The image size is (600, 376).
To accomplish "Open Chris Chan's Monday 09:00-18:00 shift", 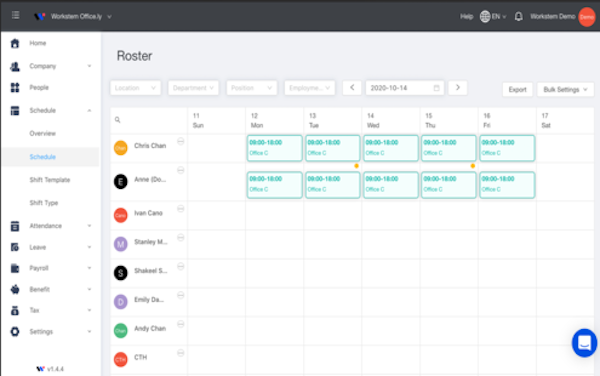I will pyautogui.click(x=275, y=148).
